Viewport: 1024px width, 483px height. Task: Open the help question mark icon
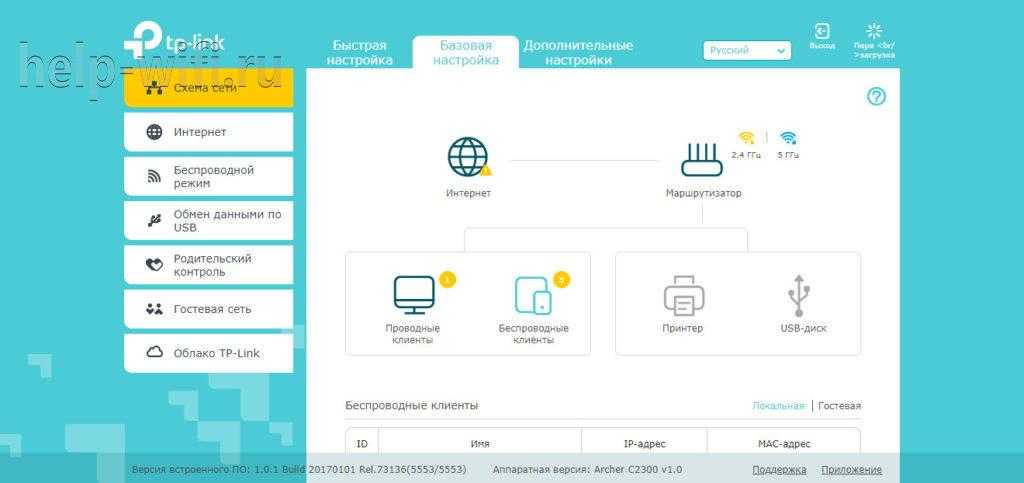point(876,97)
